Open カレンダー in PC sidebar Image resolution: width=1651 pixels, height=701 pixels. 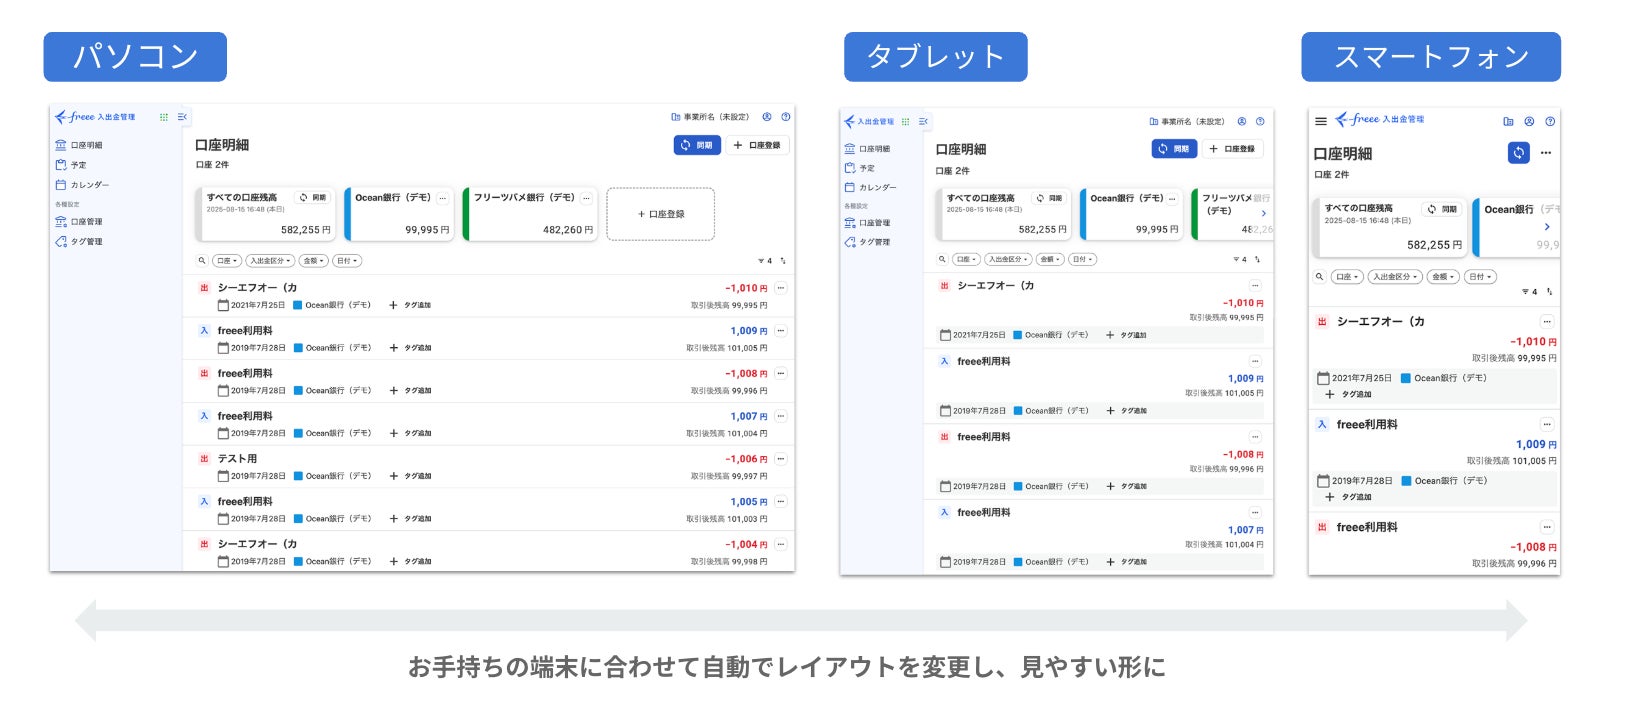82,185
